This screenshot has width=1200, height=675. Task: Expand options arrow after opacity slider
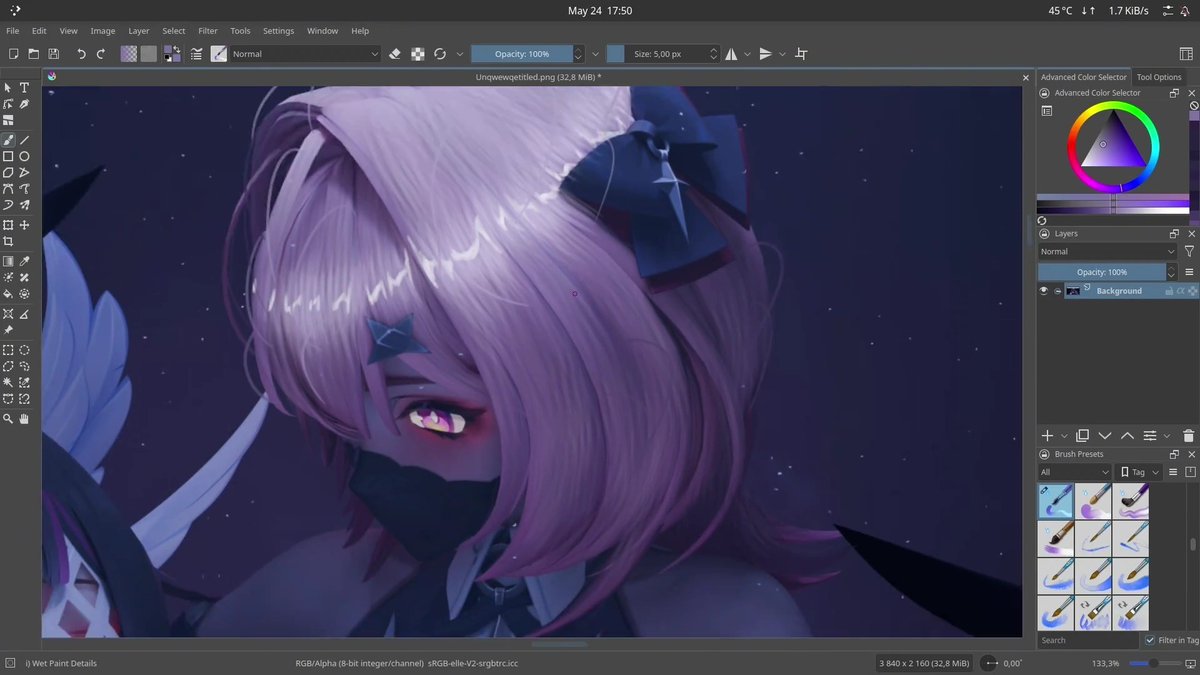click(x=595, y=54)
